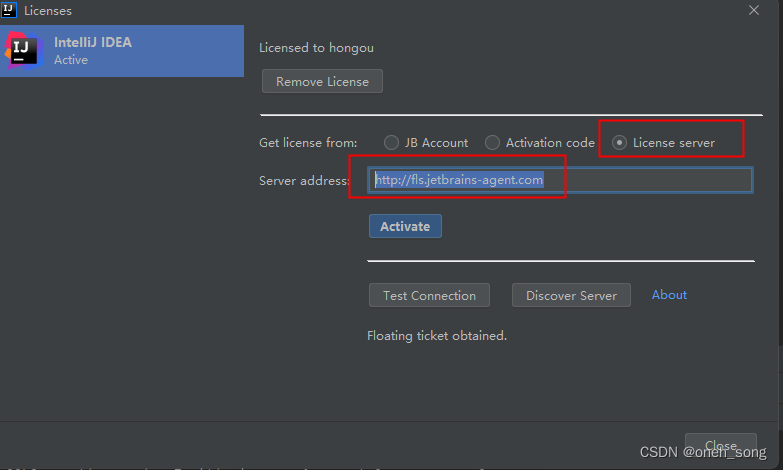
Task: Click the Activate button
Action: (x=405, y=226)
